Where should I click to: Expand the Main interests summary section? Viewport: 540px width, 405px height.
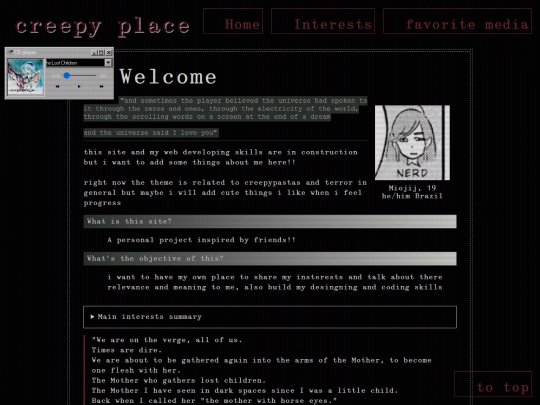(270, 317)
